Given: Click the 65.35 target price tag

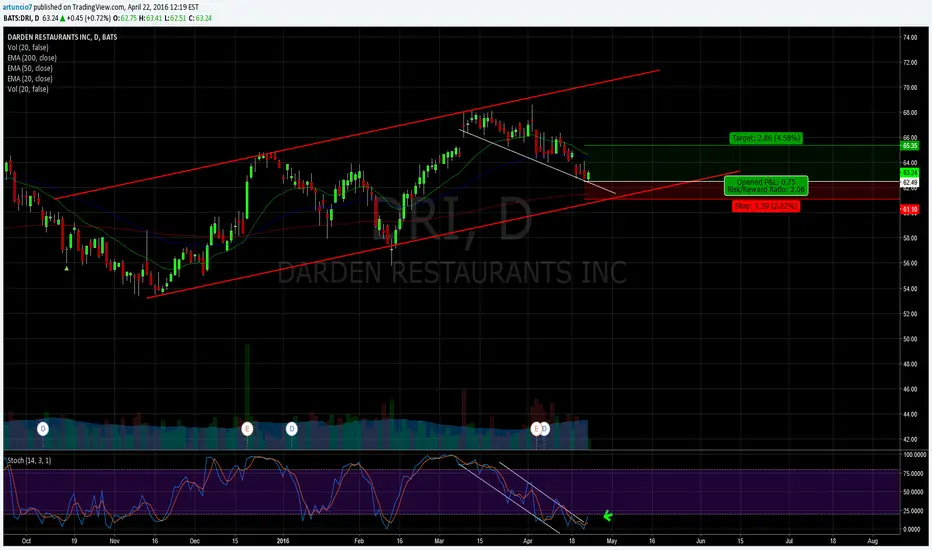Looking at the screenshot, I should pos(910,146).
